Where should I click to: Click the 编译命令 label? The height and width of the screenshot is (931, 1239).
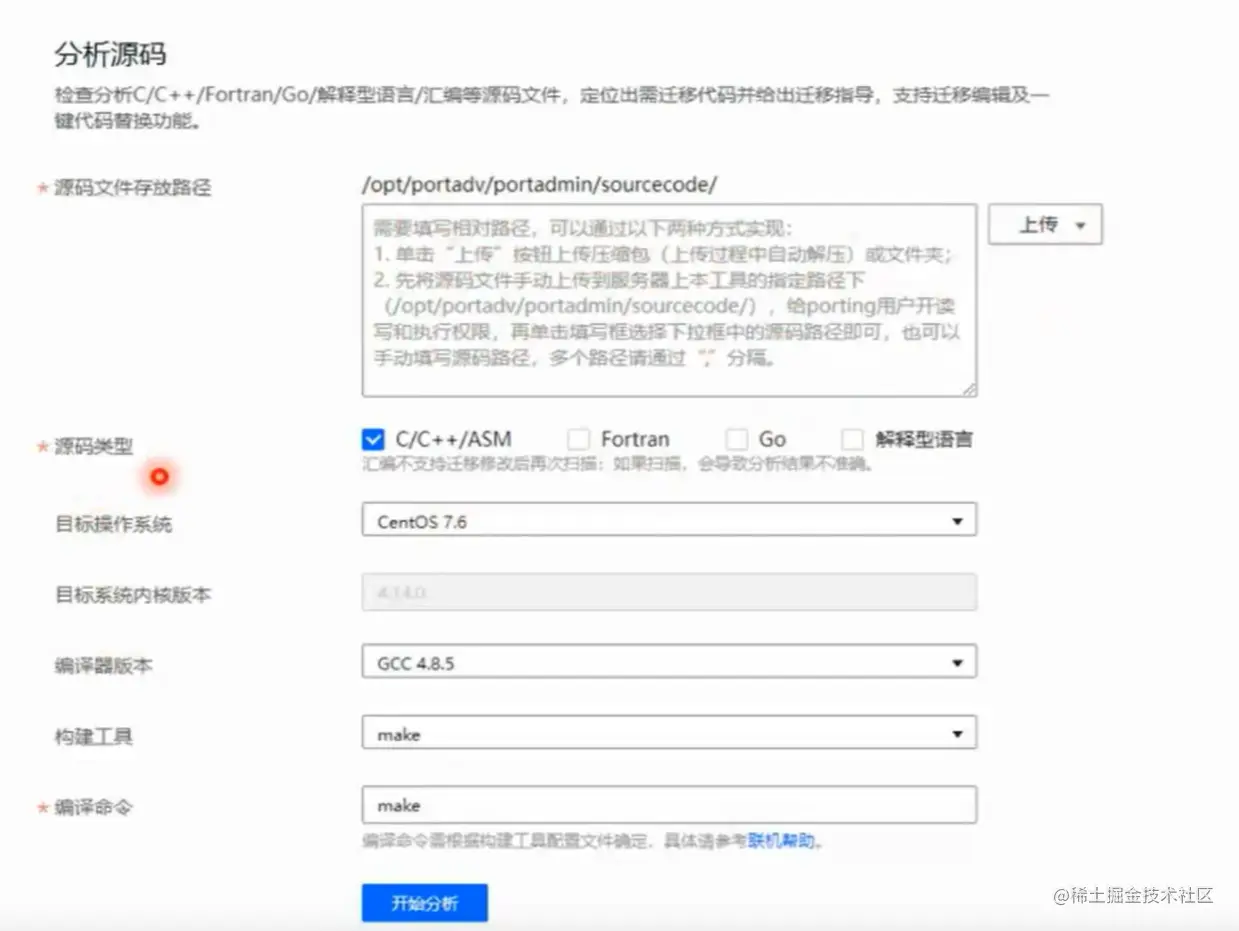93,807
